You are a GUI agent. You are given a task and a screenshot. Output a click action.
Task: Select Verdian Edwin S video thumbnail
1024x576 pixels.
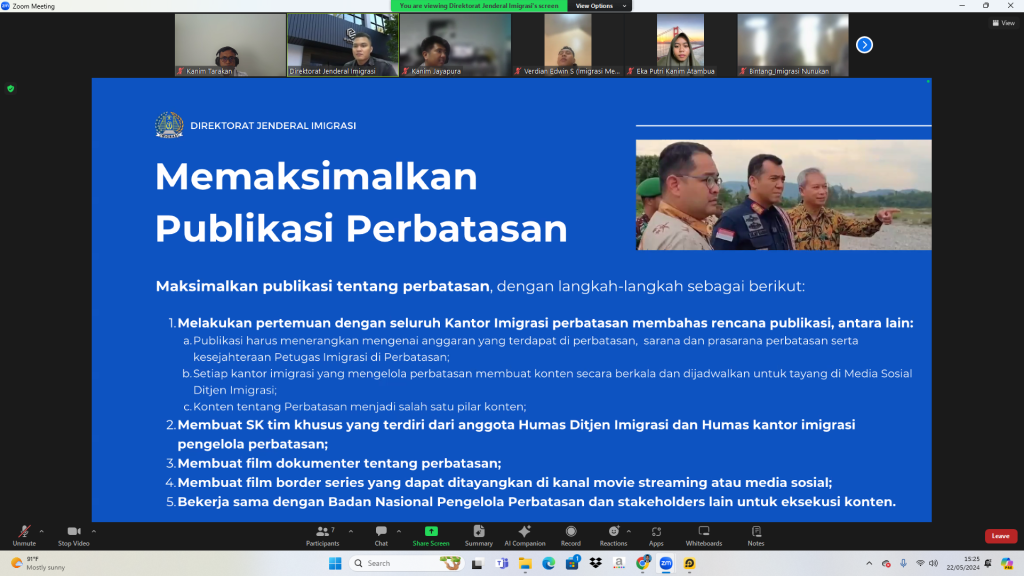pos(568,45)
